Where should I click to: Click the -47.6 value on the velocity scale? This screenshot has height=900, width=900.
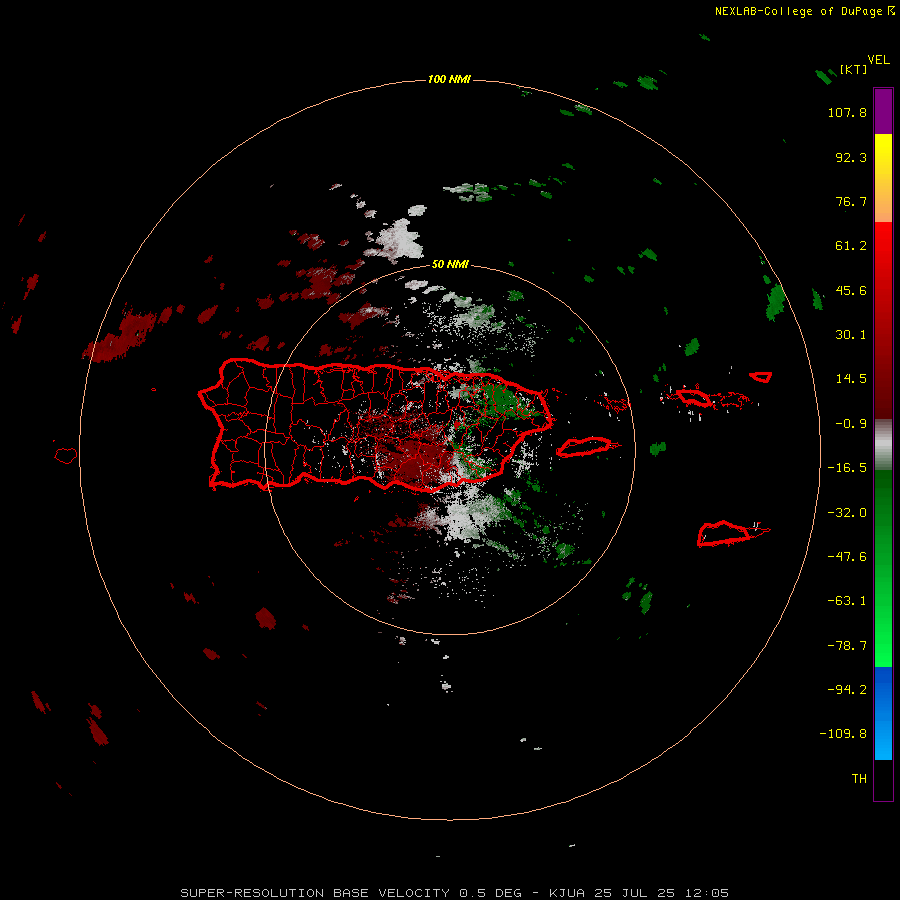pyautogui.click(x=847, y=557)
